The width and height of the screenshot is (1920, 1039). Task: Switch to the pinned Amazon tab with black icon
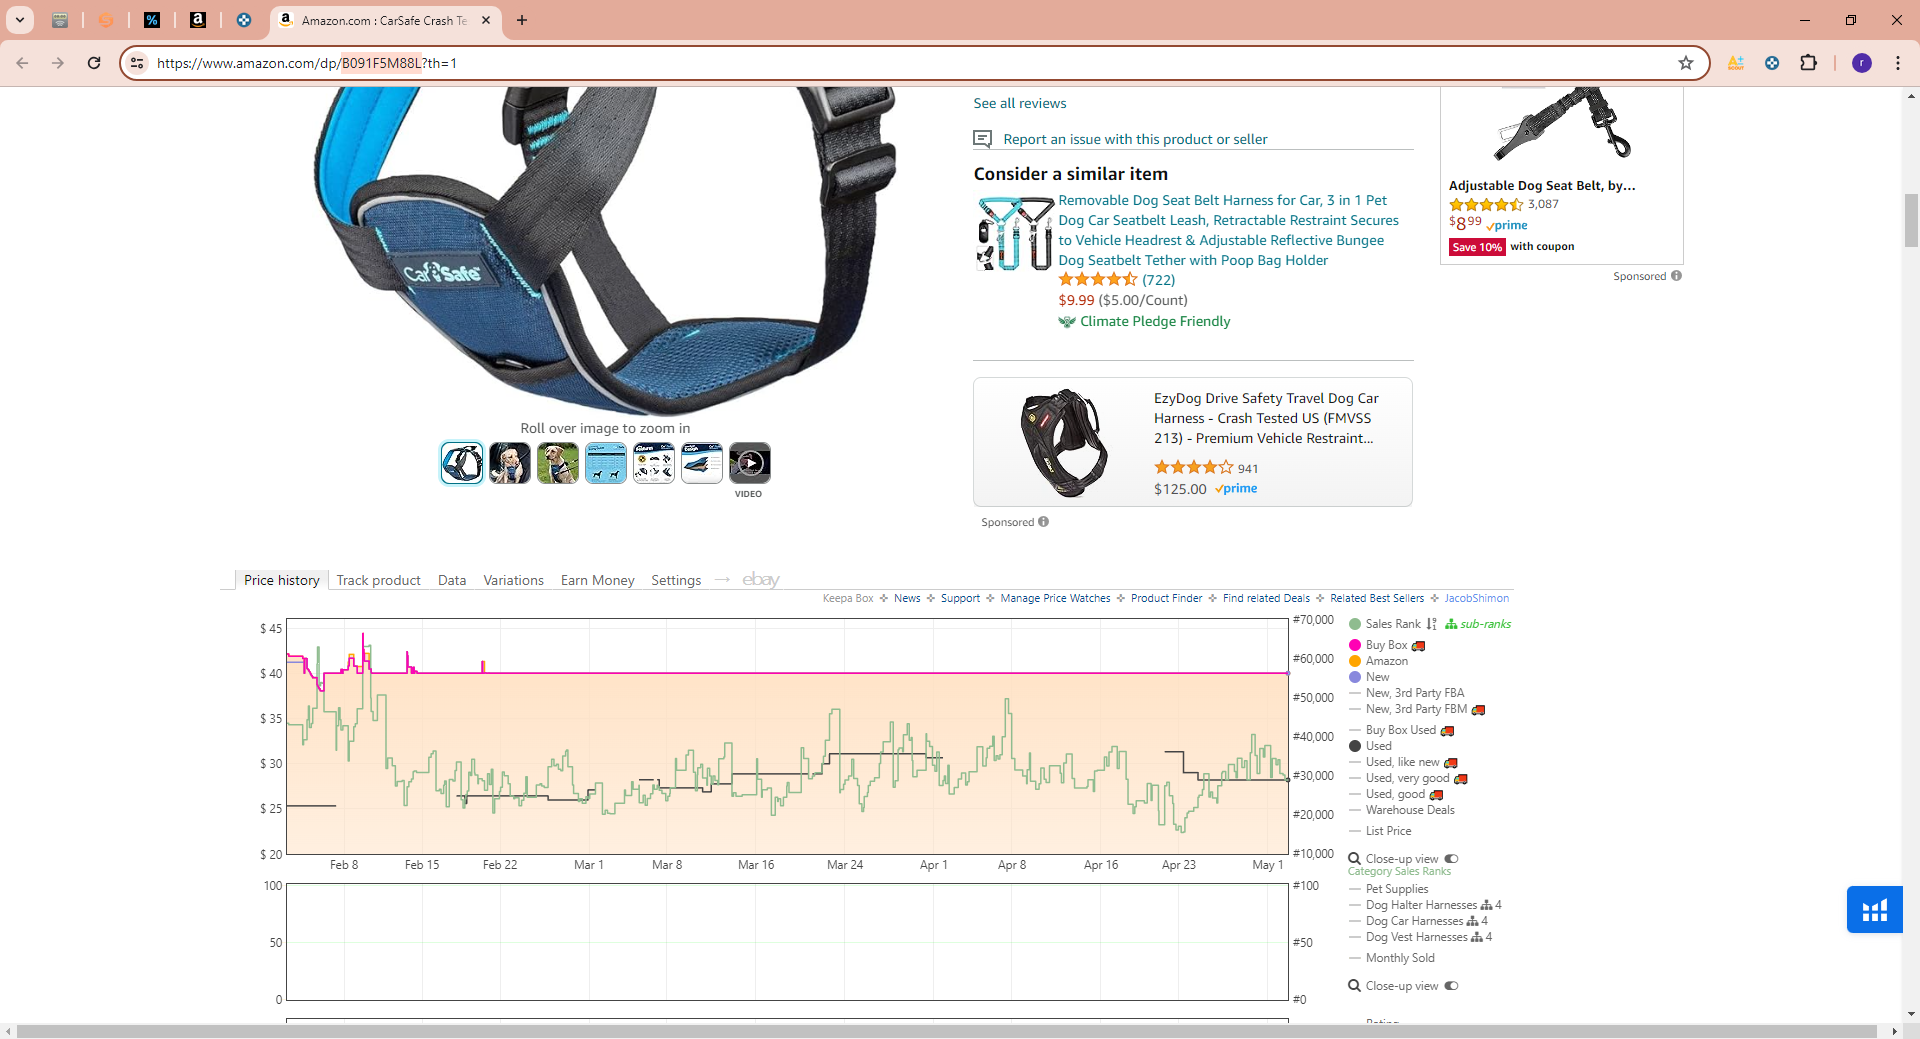coord(198,20)
